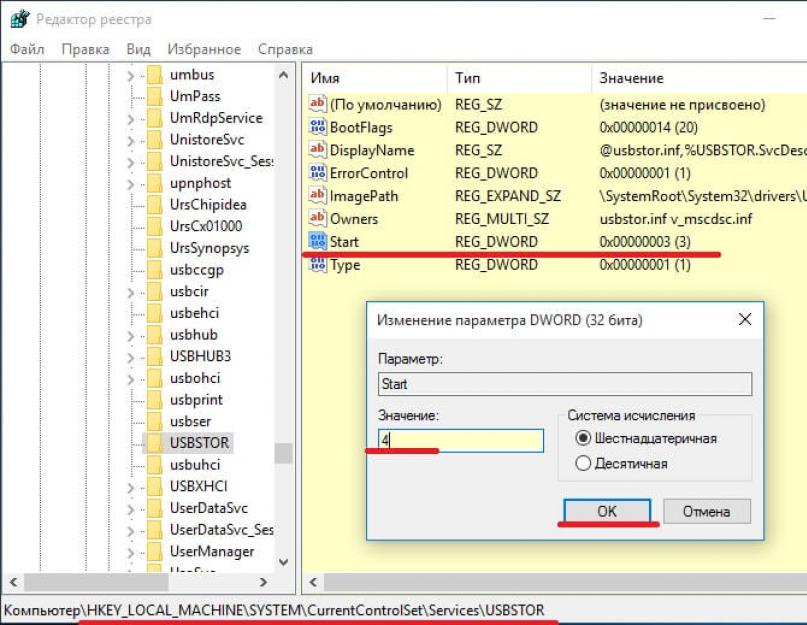Expand the USBHUB3 tree node
Viewport: 807px width, 625px height.
pos(131,357)
